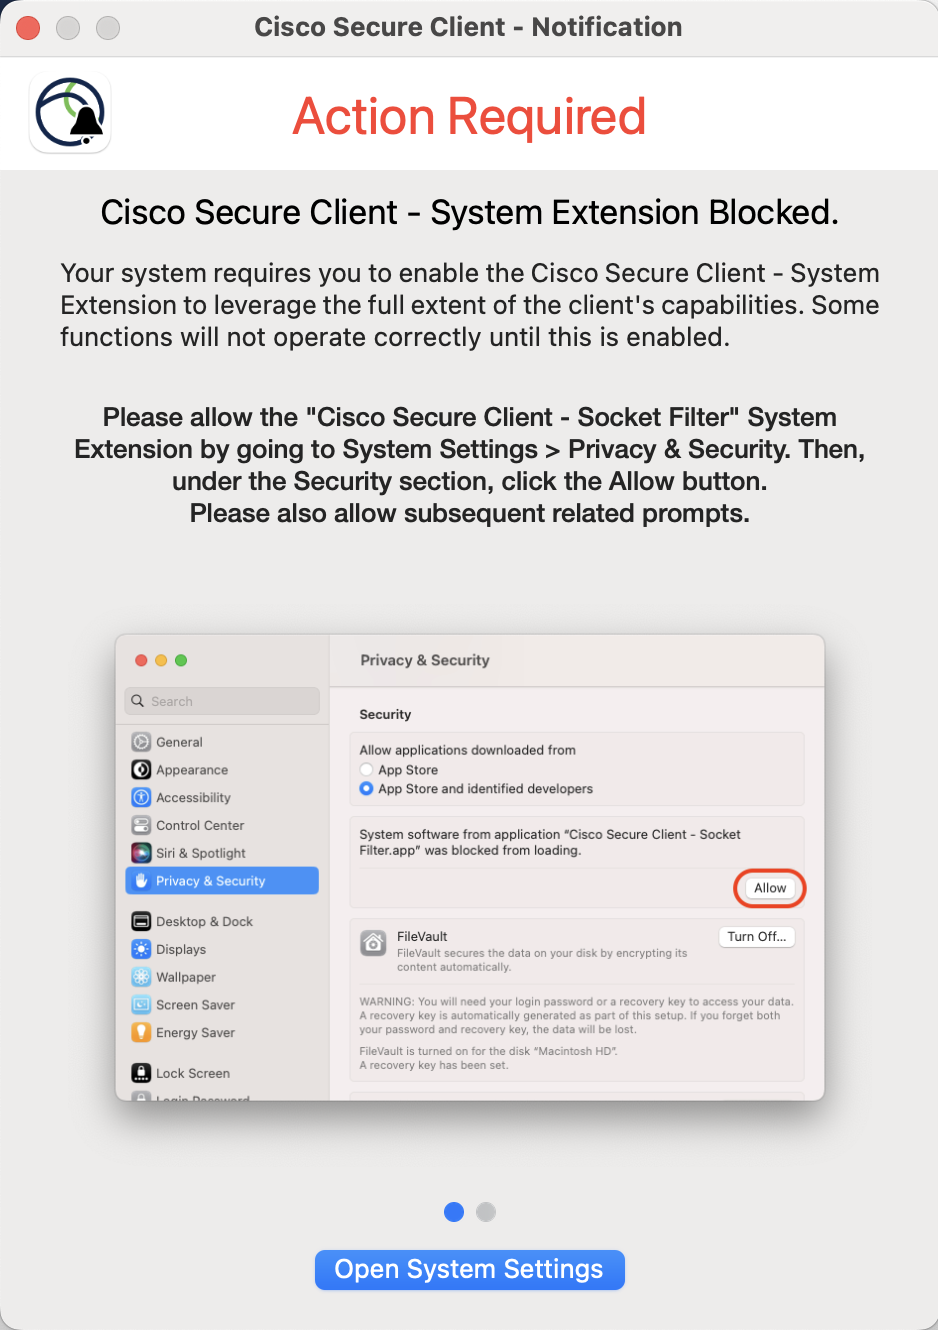The height and width of the screenshot is (1330, 938).
Task: Click the Allow button
Action: click(769, 887)
